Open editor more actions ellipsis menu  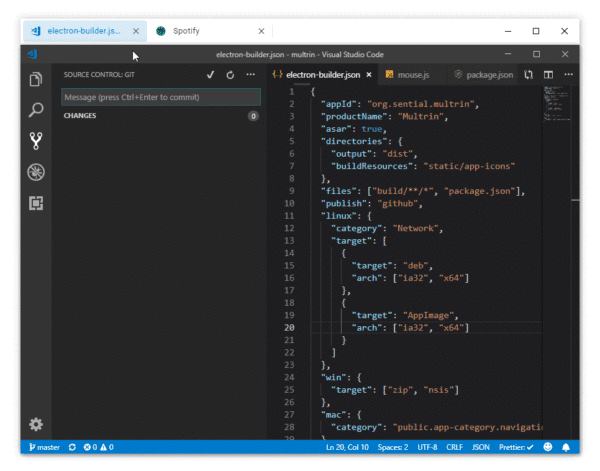tap(569, 75)
